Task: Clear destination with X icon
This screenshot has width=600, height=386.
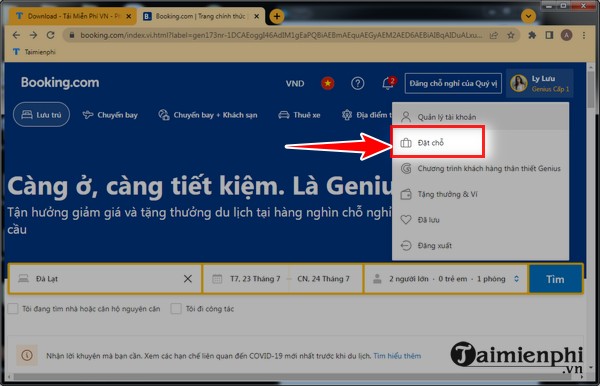Action: coord(188,279)
